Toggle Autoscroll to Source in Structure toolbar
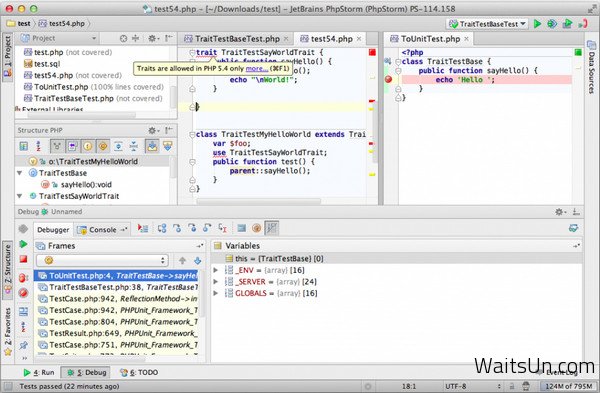 pyautogui.click(x=152, y=146)
